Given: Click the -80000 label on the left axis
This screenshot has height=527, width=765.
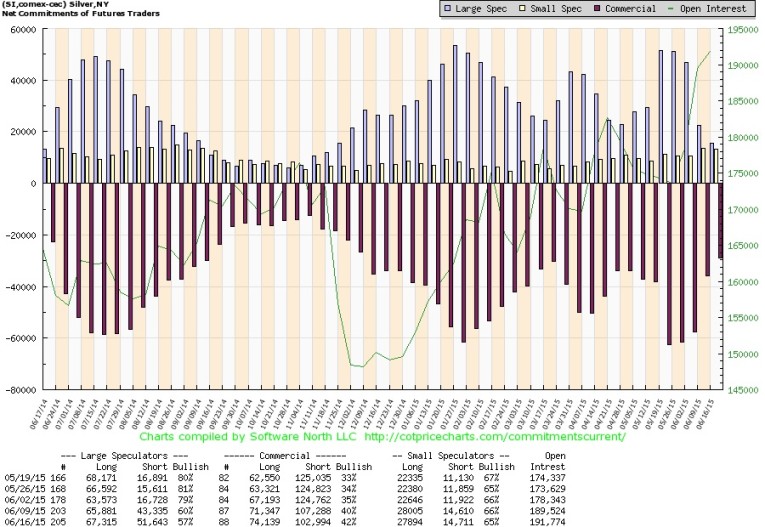Looking at the screenshot, I should [x=18, y=391].
